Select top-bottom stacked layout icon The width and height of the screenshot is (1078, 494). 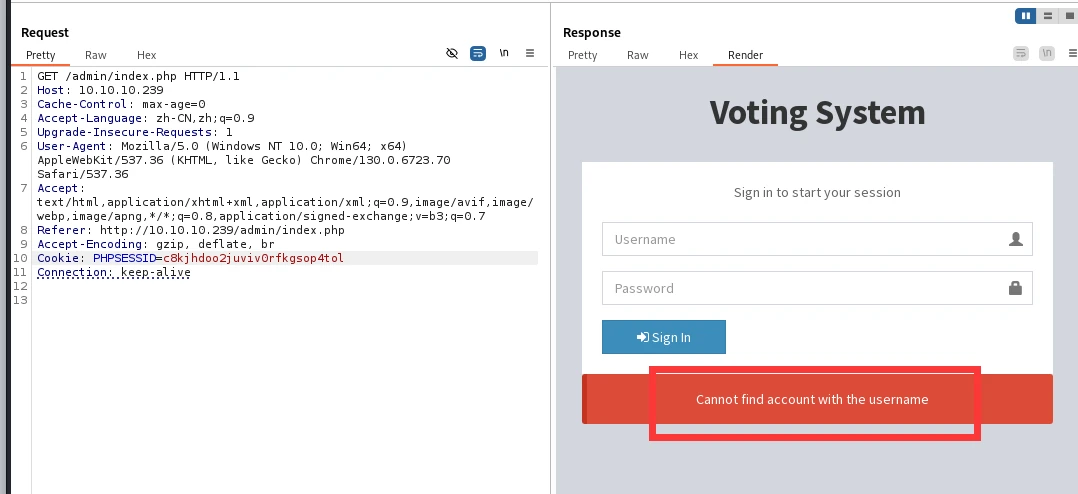(x=1048, y=16)
